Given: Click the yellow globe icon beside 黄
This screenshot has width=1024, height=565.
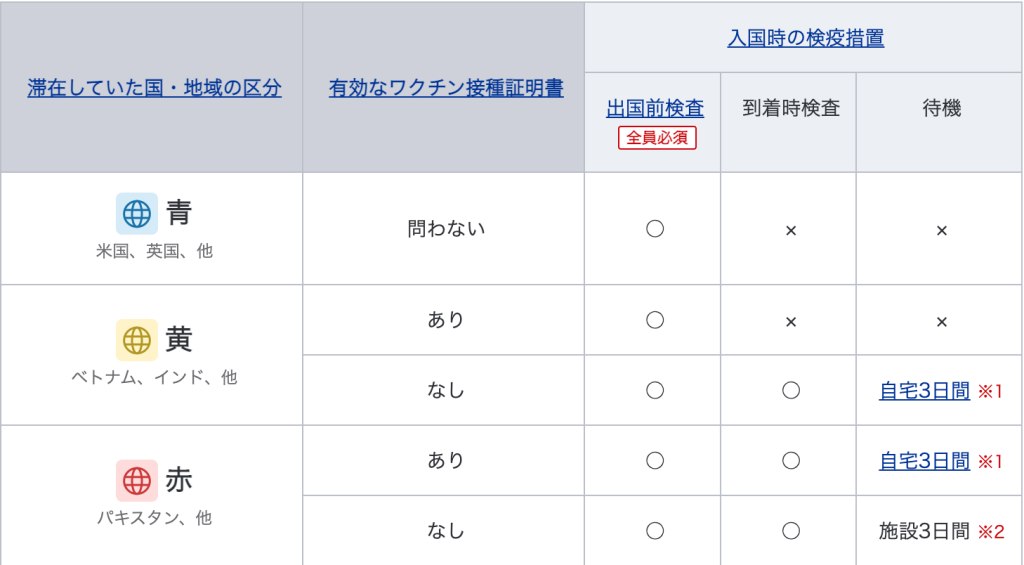Looking at the screenshot, I should tap(136, 340).
